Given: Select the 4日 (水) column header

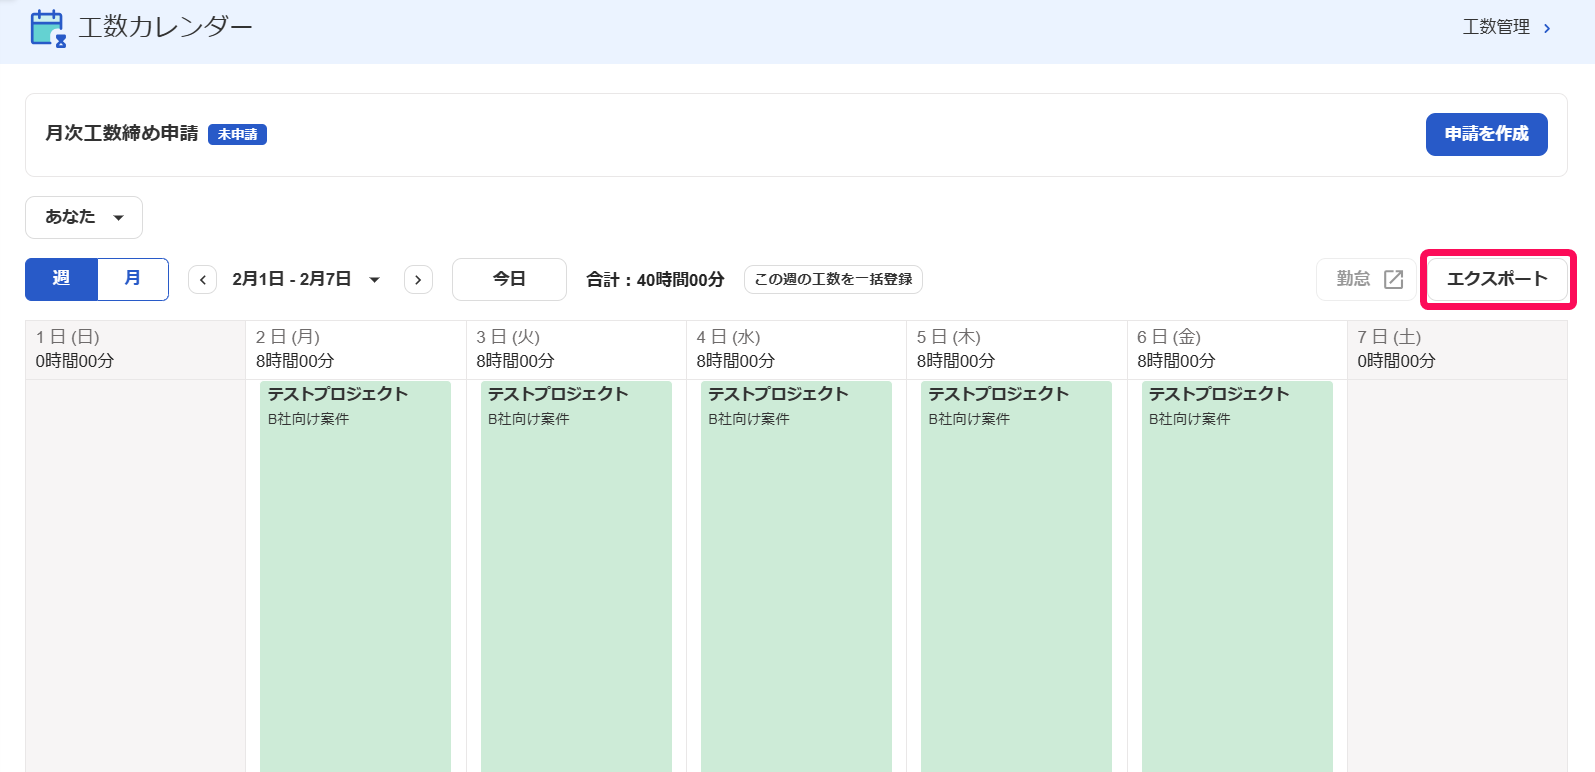Looking at the screenshot, I should (x=796, y=349).
